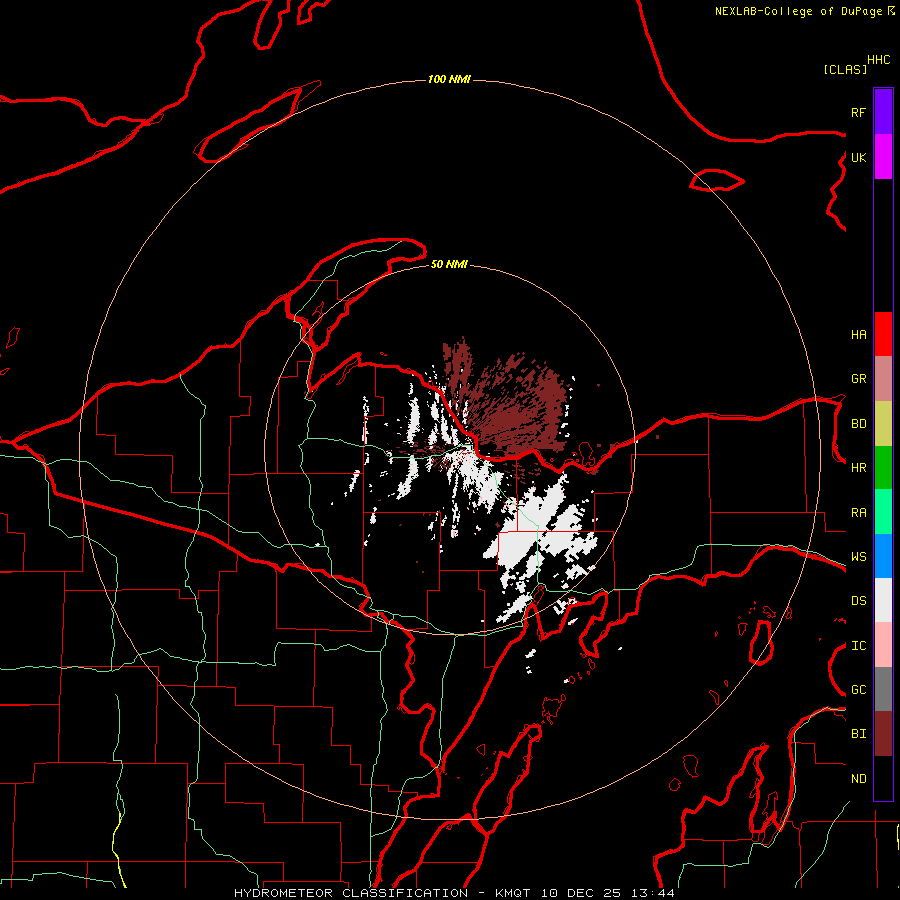Click the 'HYDROMETEOR CLASSIFICATION' title text
The image size is (900, 900).
(x=351, y=893)
